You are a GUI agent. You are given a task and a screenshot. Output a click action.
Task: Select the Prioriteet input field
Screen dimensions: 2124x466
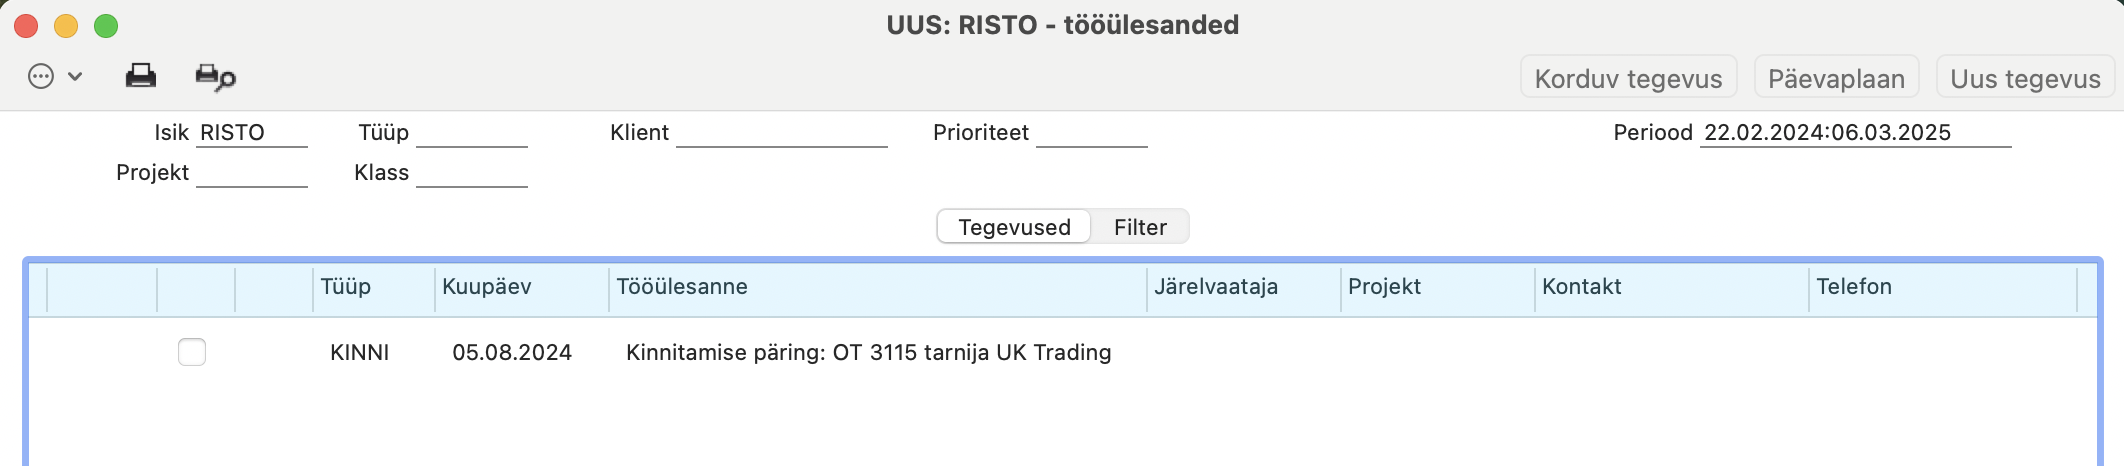coord(1092,133)
